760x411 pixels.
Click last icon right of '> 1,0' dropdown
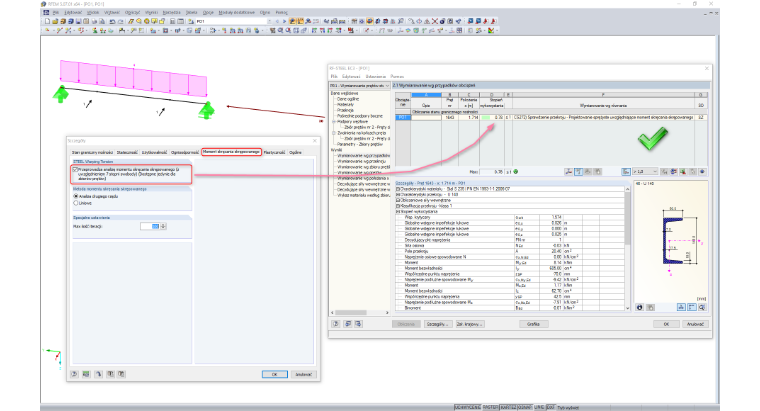(x=702, y=172)
